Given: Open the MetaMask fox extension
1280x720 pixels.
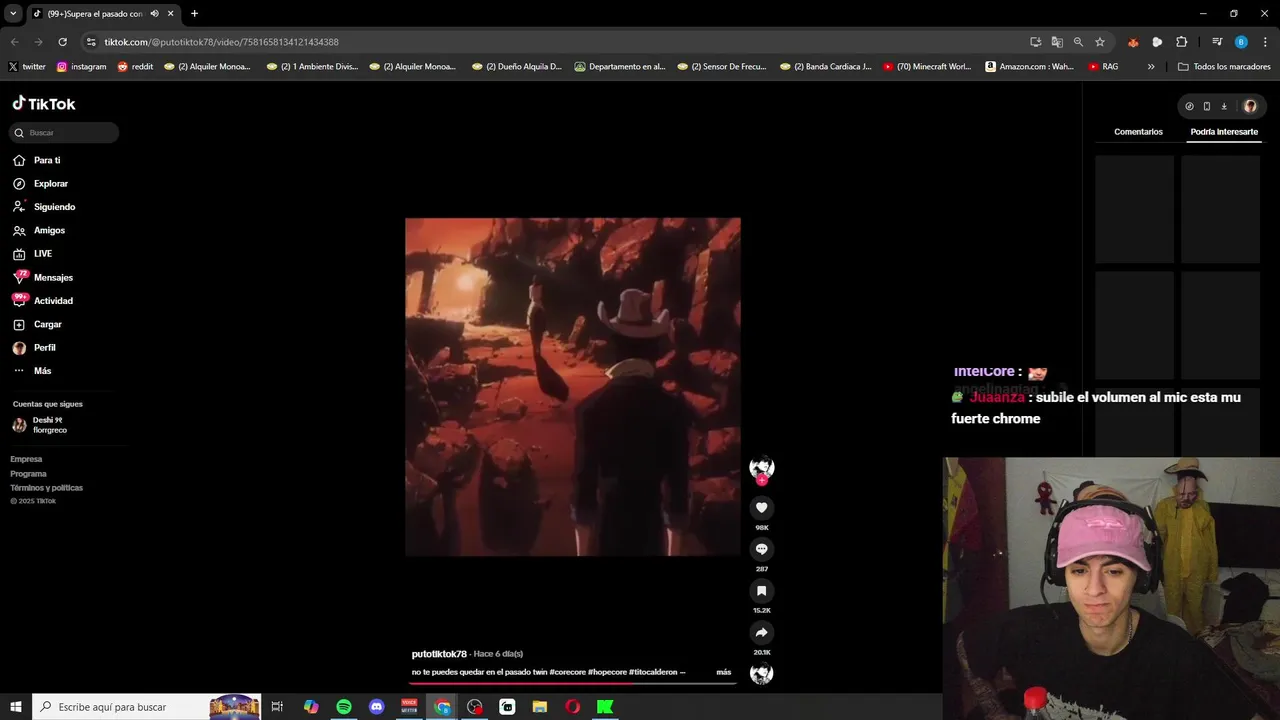Looking at the screenshot, I should pyautogui.click(x=1133, y=42).
